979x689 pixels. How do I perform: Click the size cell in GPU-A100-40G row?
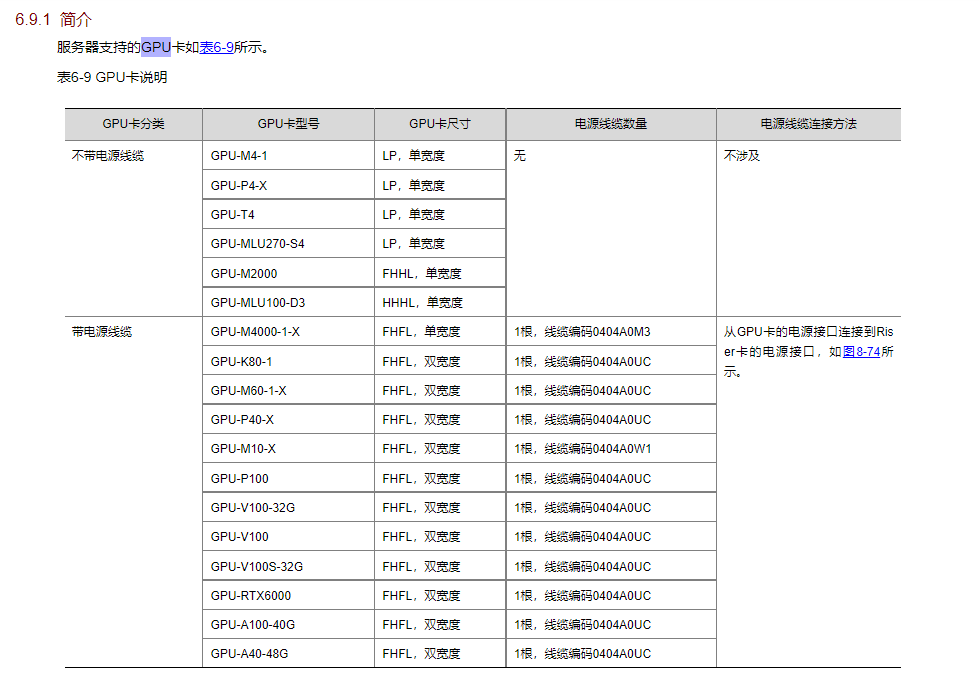[x=440, y=625]
